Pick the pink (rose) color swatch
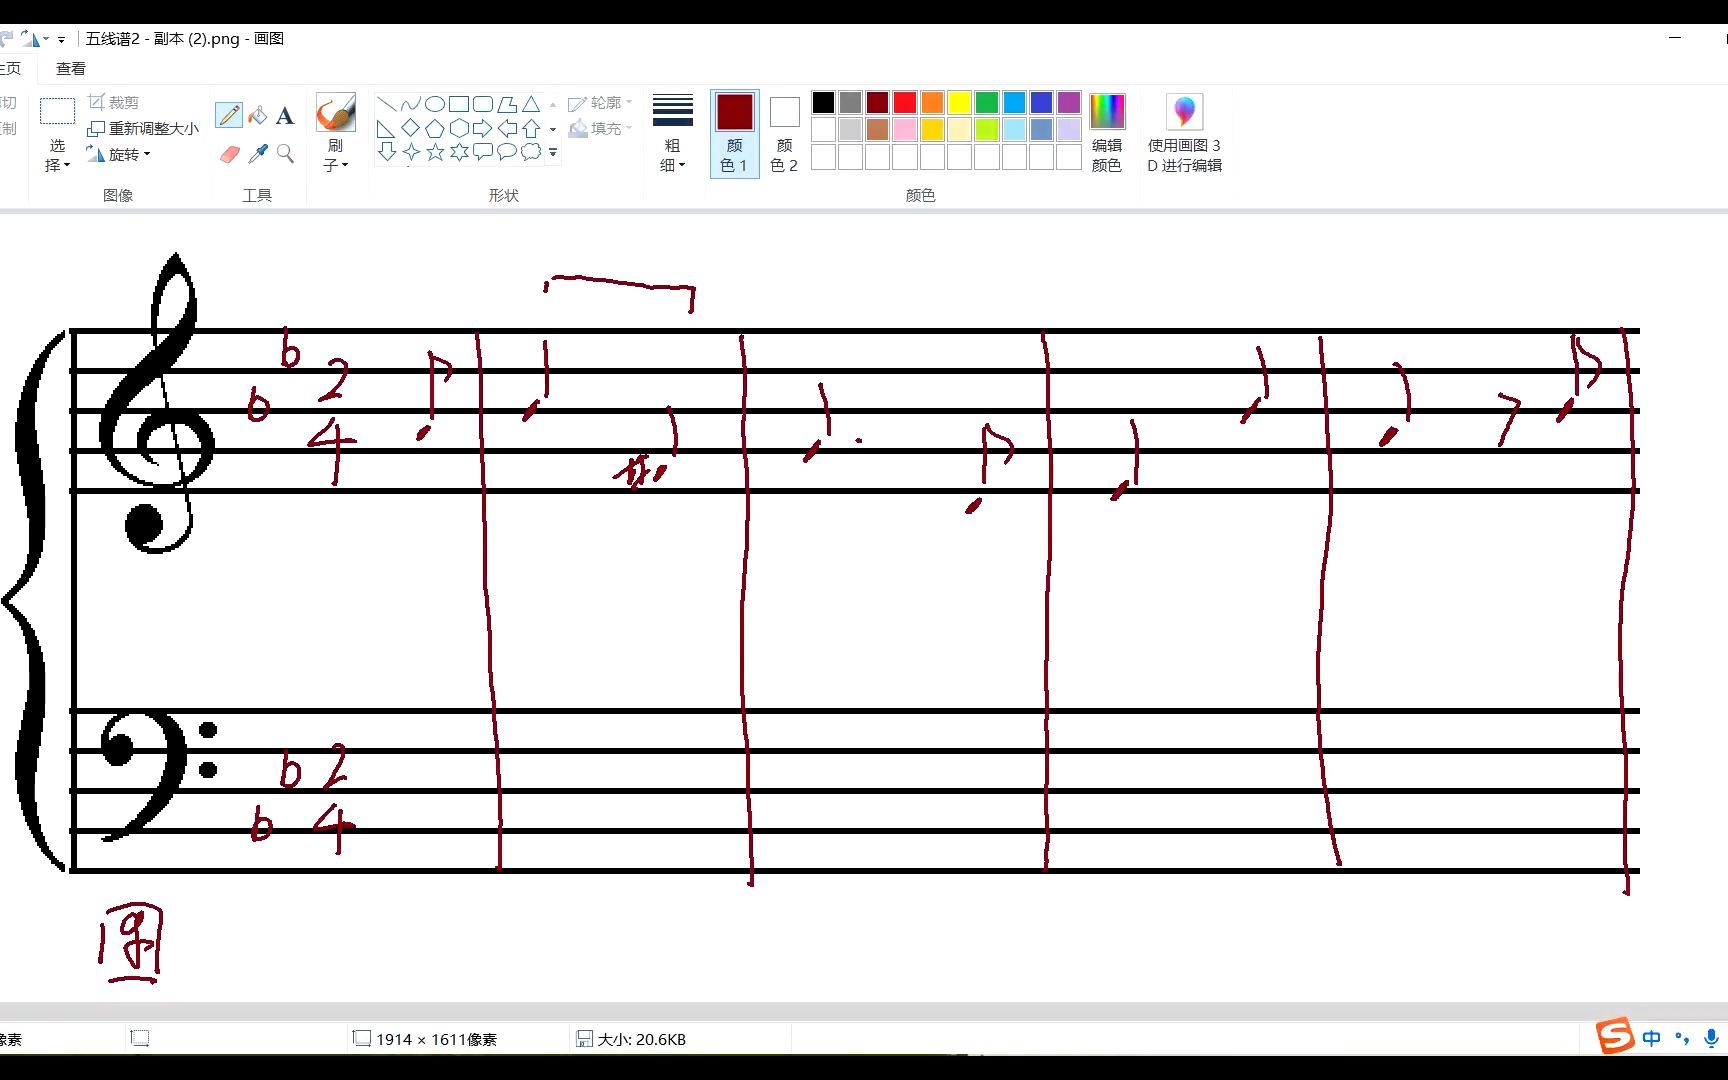 [905, 129]
